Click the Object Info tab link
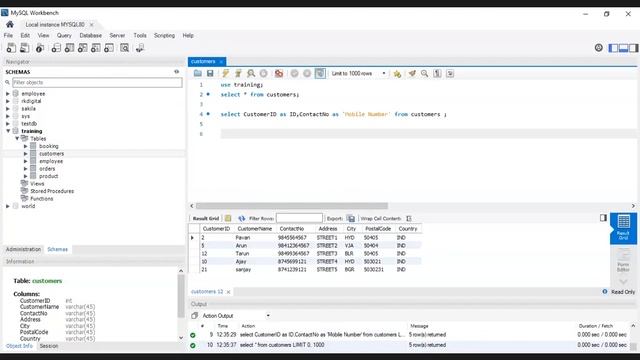Viewport: 640px width, 360px height. click(19, 346)
